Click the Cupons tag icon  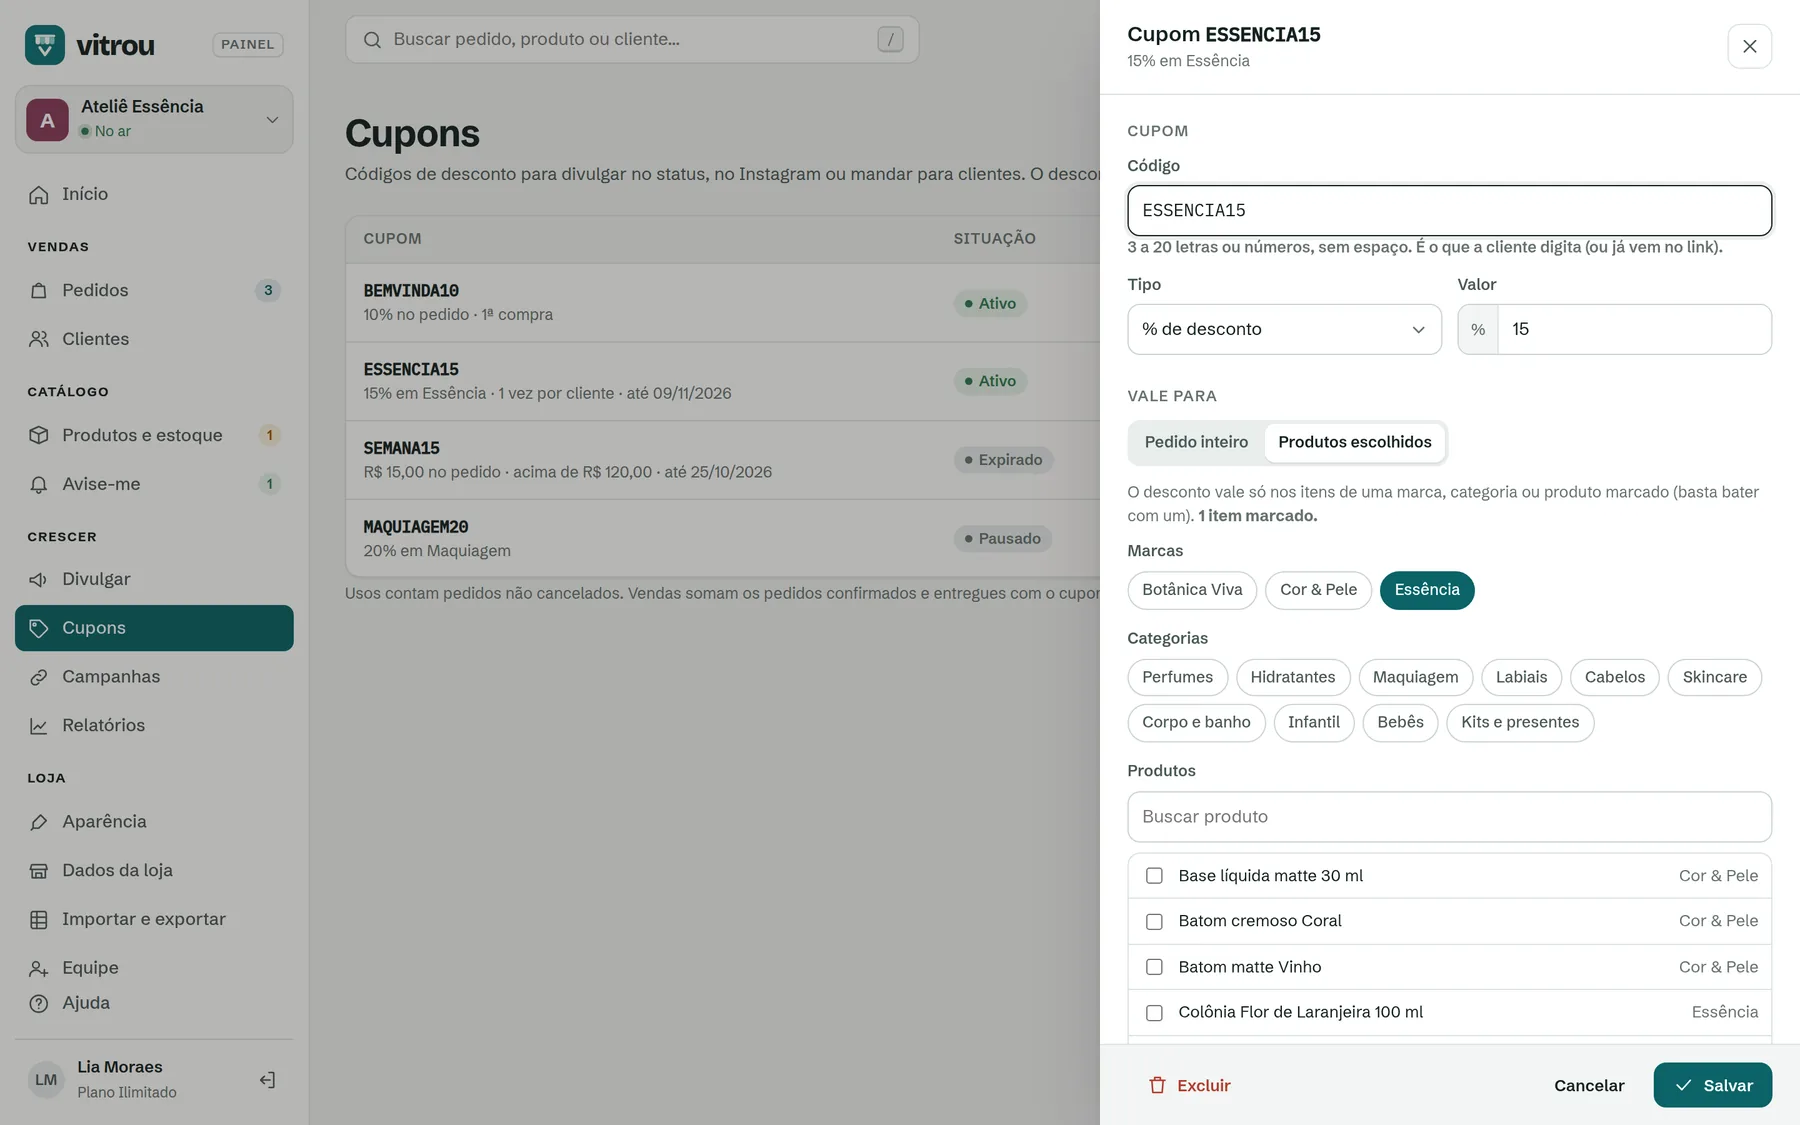(39, 628)
